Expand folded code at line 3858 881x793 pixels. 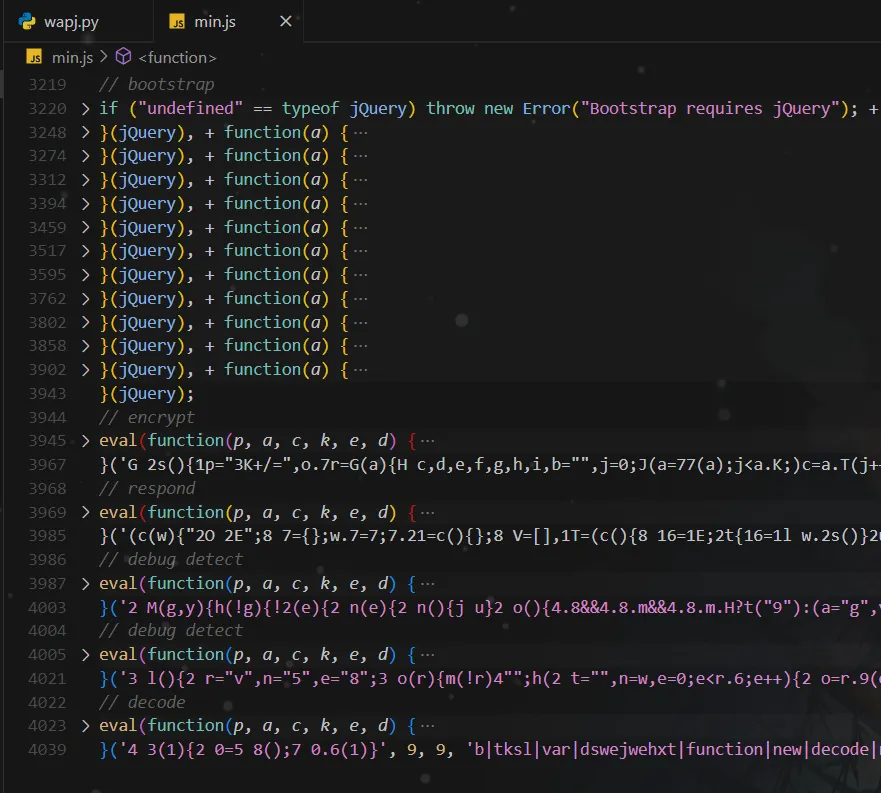pyautogui.click(x=85, y=346)
